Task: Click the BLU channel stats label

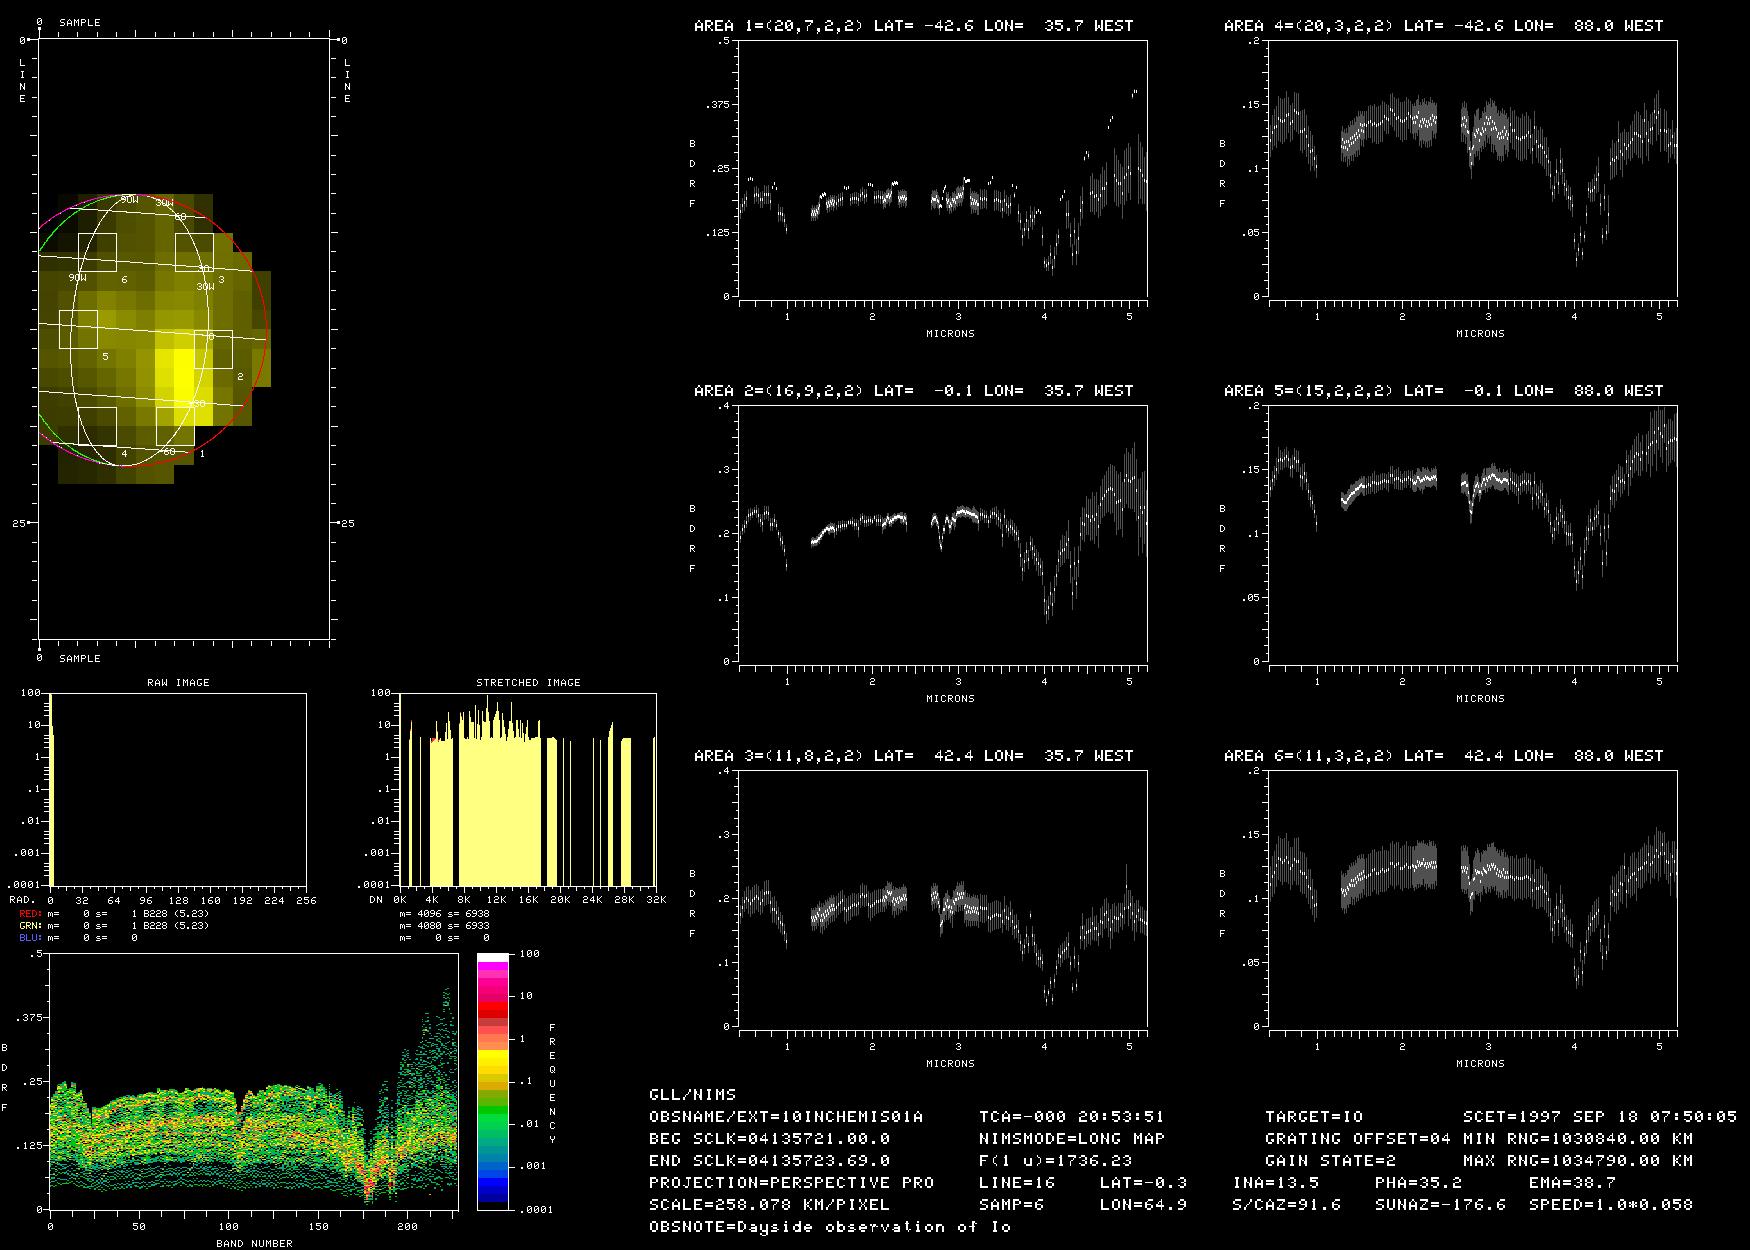Action: click(31, 938)
